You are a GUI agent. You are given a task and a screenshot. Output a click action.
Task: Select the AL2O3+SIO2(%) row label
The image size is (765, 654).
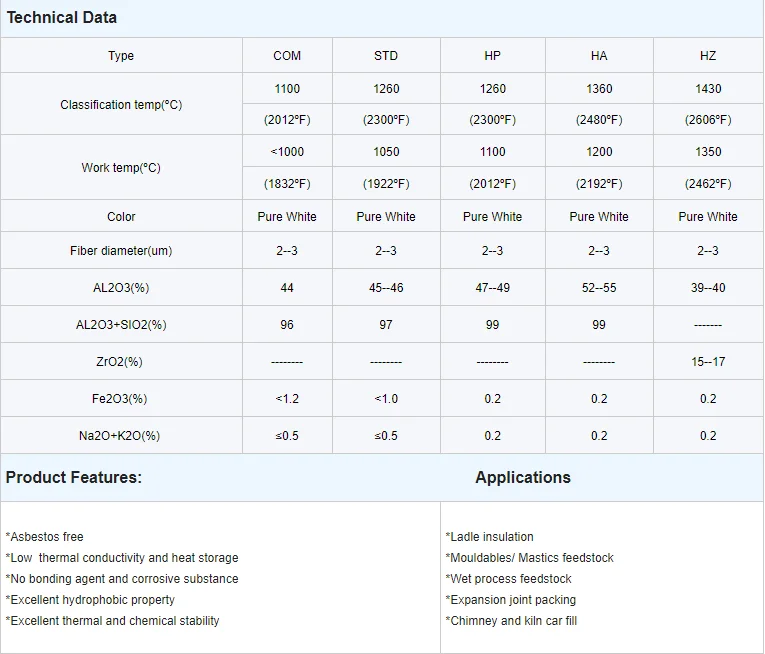[x=121, y=325]
